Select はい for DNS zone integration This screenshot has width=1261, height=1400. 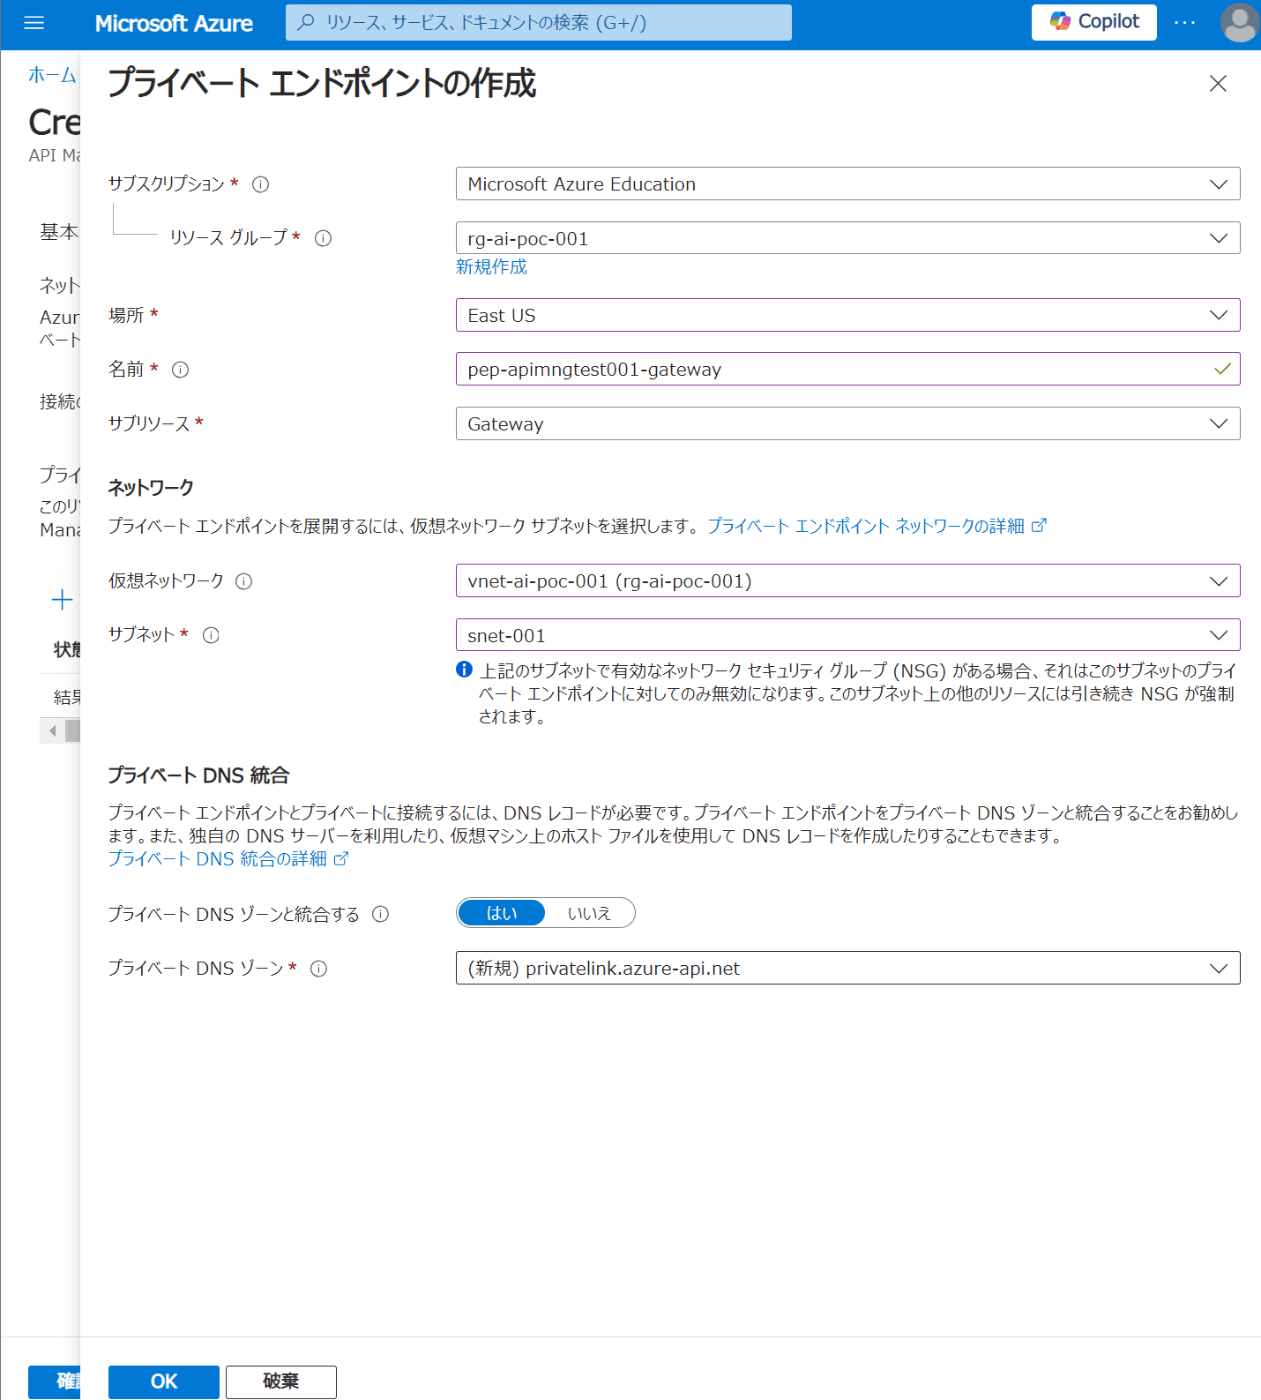pyautogui.click(x=501, y=912)
